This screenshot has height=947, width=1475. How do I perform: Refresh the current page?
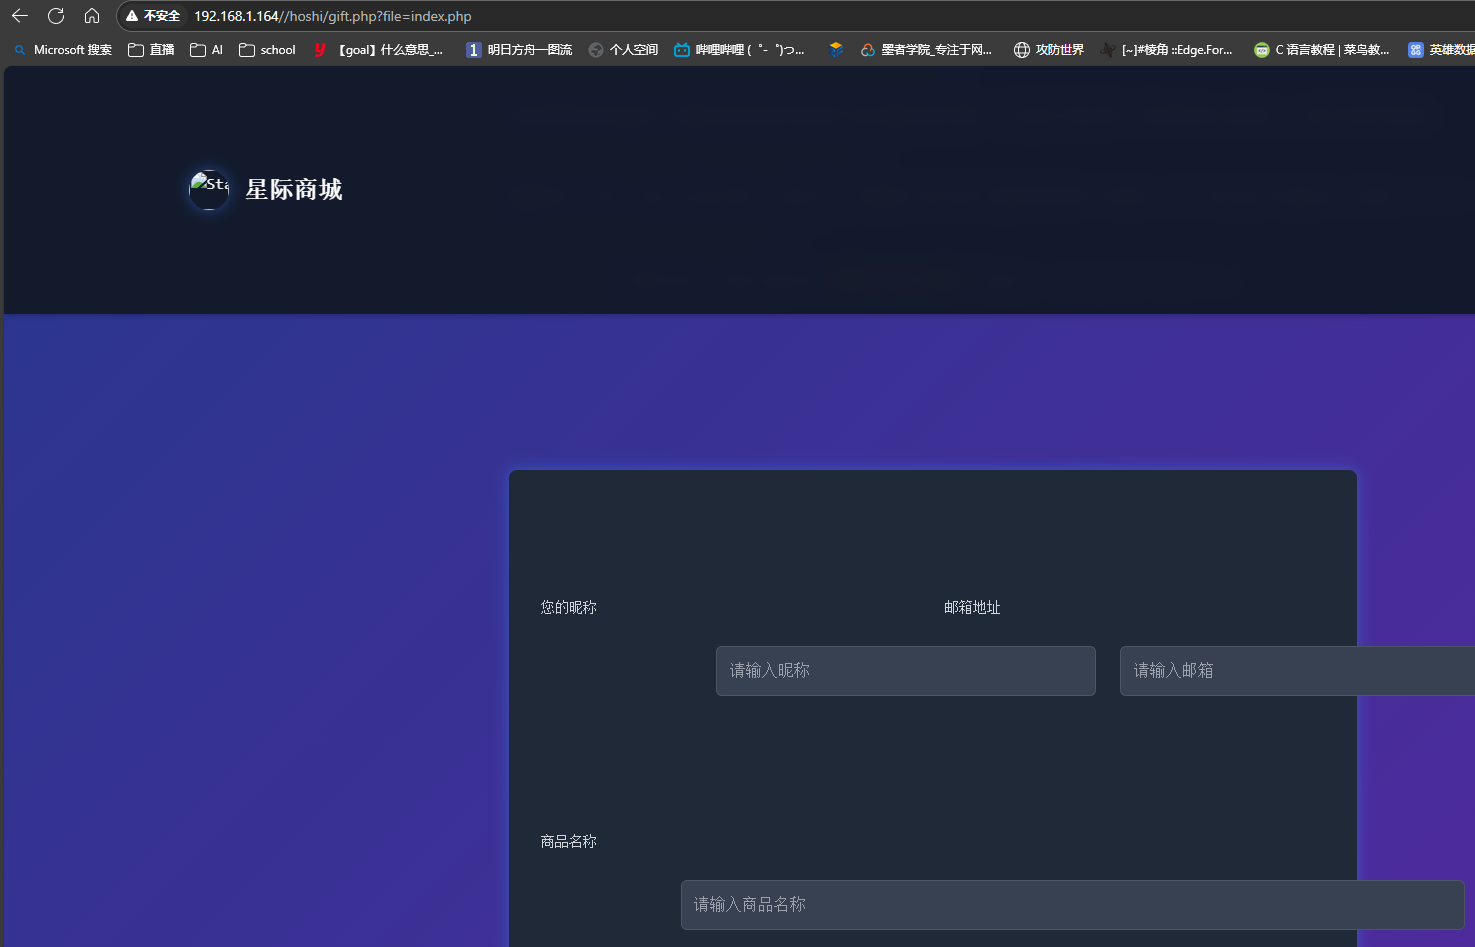(56, 15)
